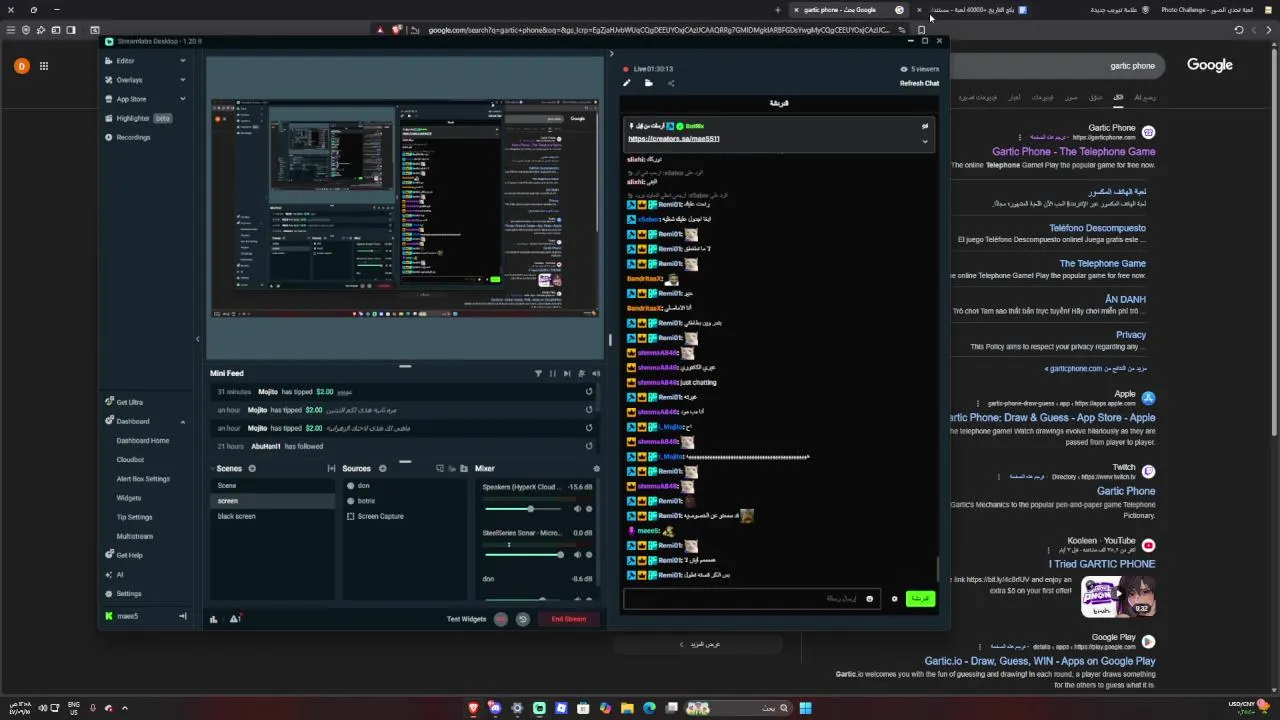Click the edit stream info pencil icon
The image size is (1280, 720).
627,83
